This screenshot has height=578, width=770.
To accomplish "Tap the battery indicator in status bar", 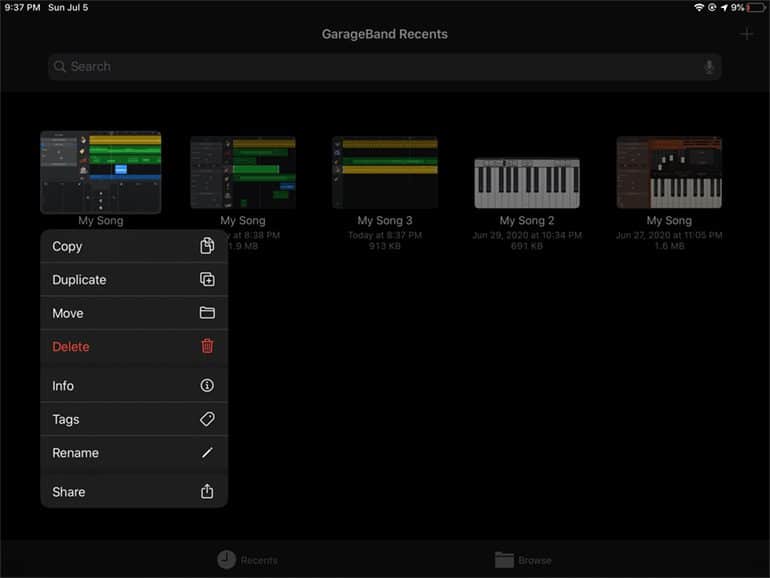I will (755, 7).
